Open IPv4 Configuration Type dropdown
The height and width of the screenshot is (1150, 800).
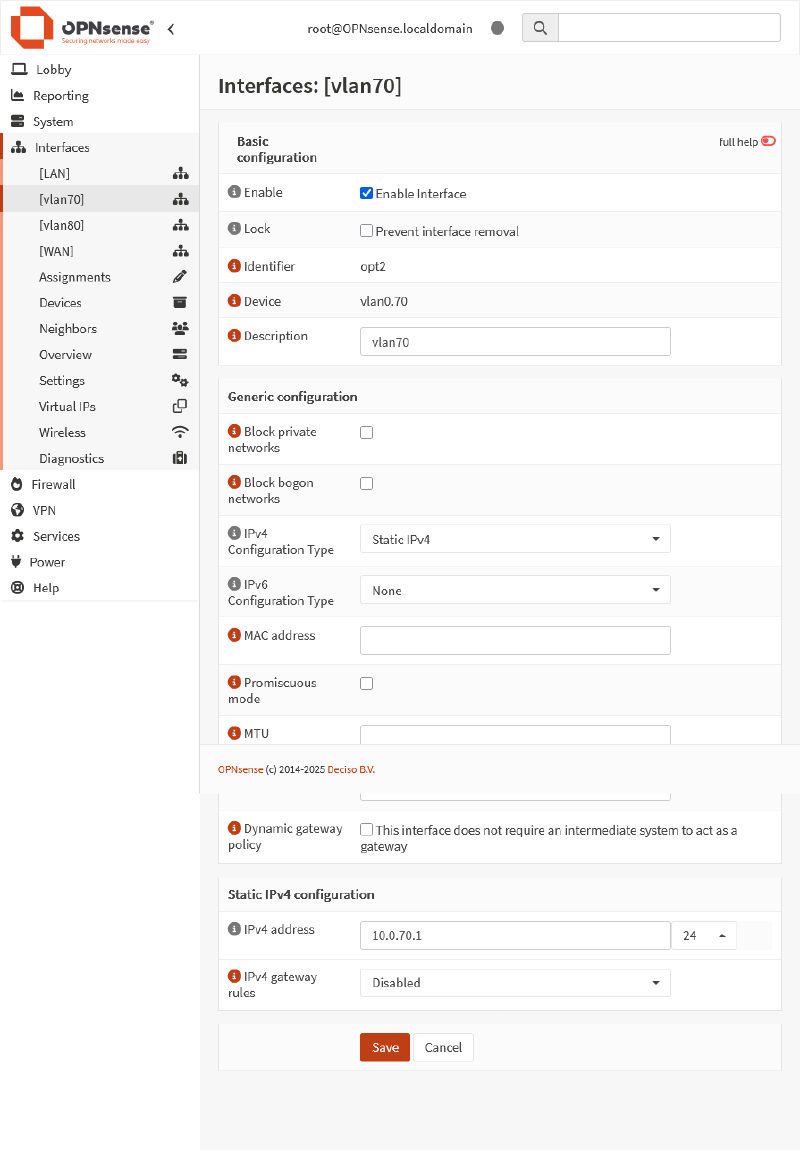coord(515,539)
